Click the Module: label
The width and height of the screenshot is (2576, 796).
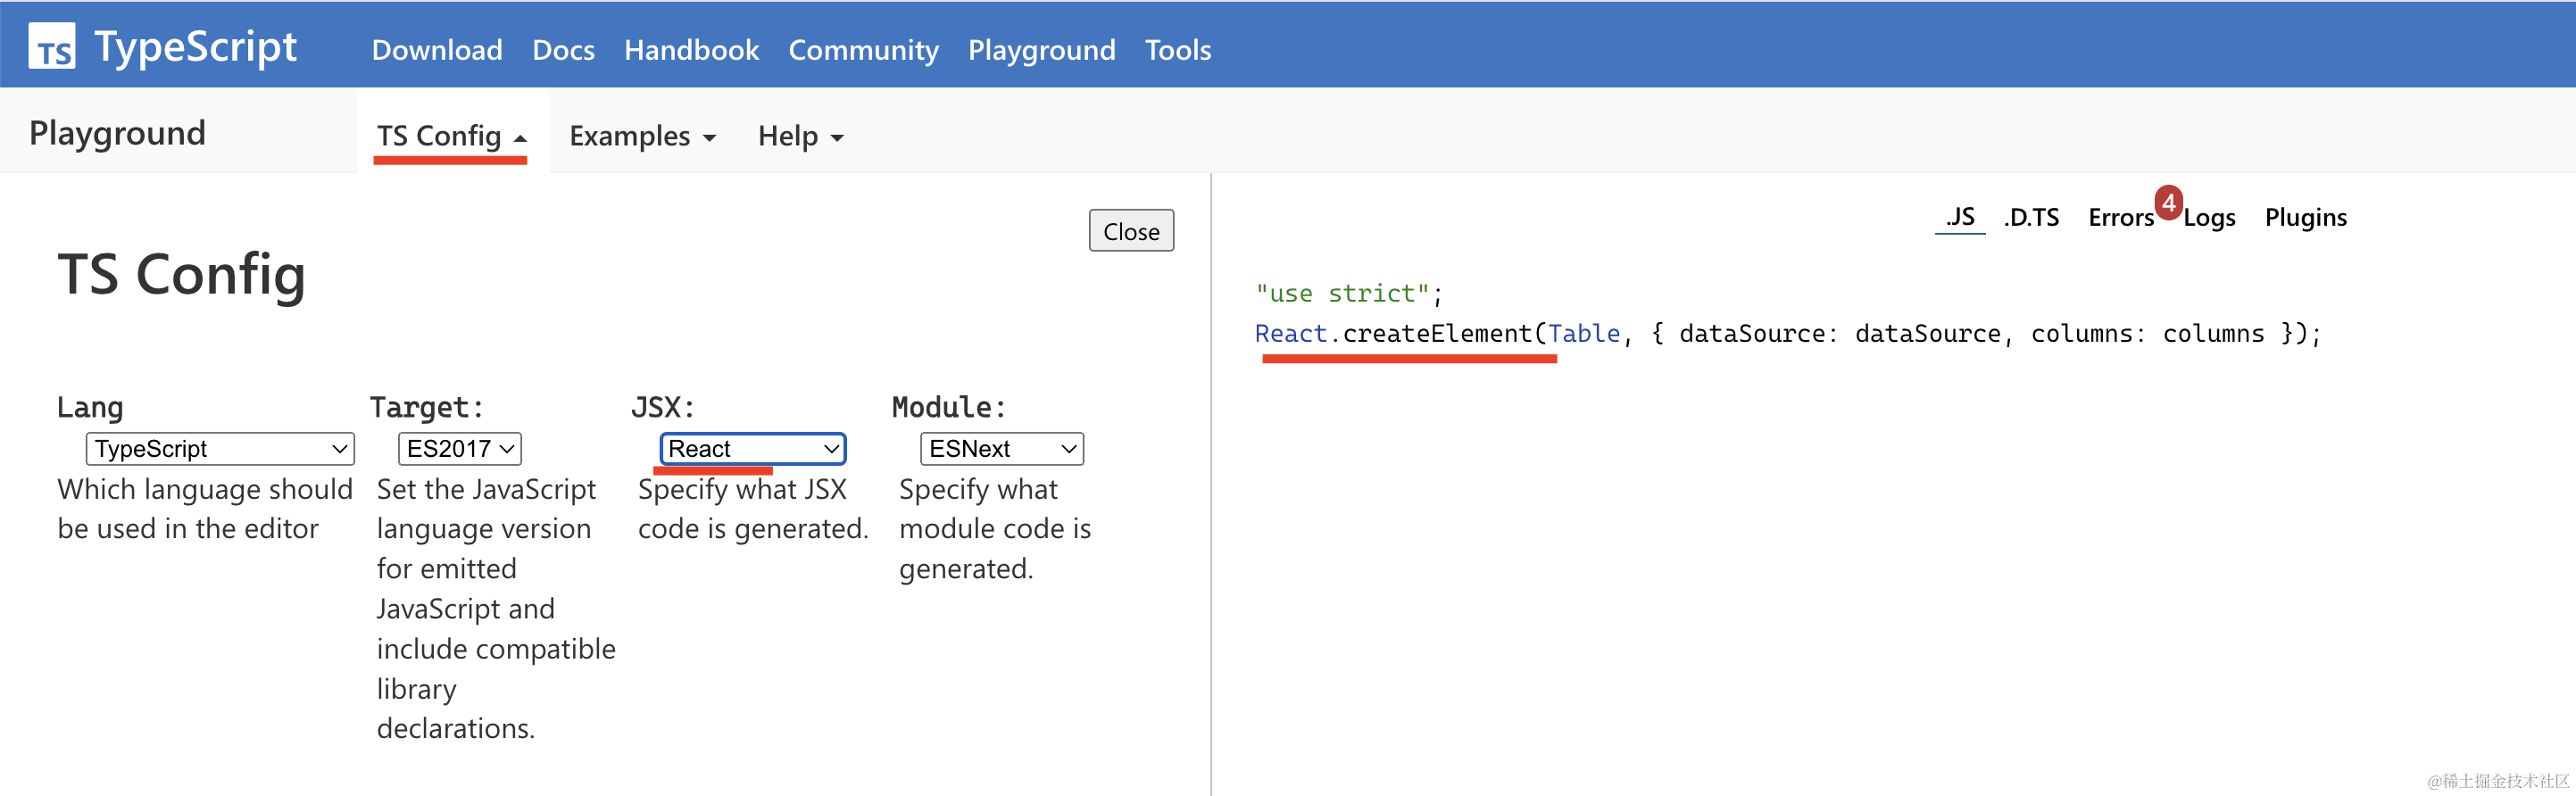pos(949,407)
